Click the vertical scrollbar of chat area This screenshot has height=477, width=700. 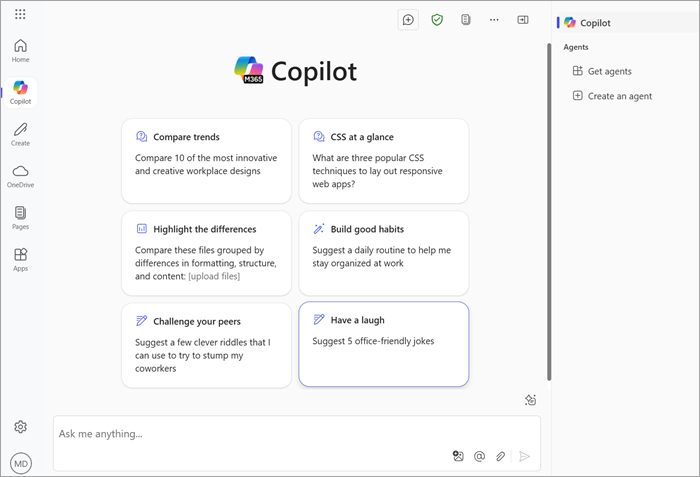(x=549, y=212)
